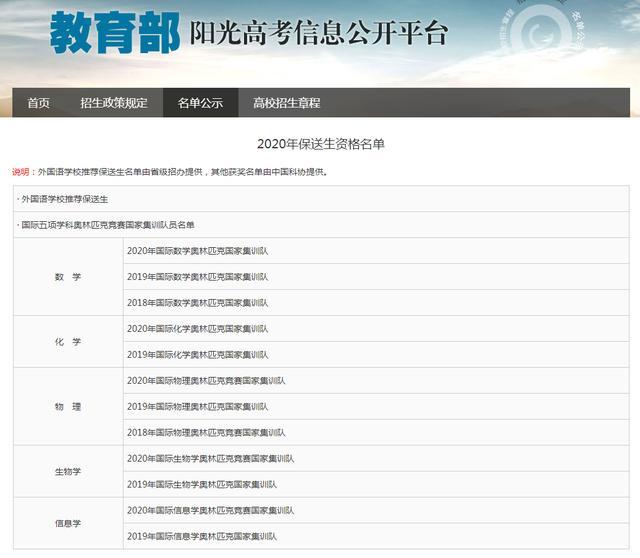Image resolution: width=640 pixels, height=558 pixels.
Task: Click the note text about 省级招办 and 中国科协
Action: click(183, 172)
